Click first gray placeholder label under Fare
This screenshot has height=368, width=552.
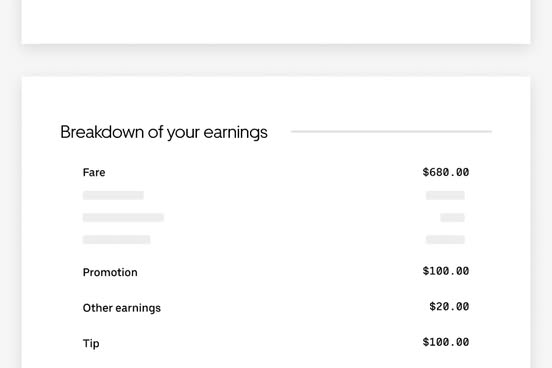pos(113,195)
